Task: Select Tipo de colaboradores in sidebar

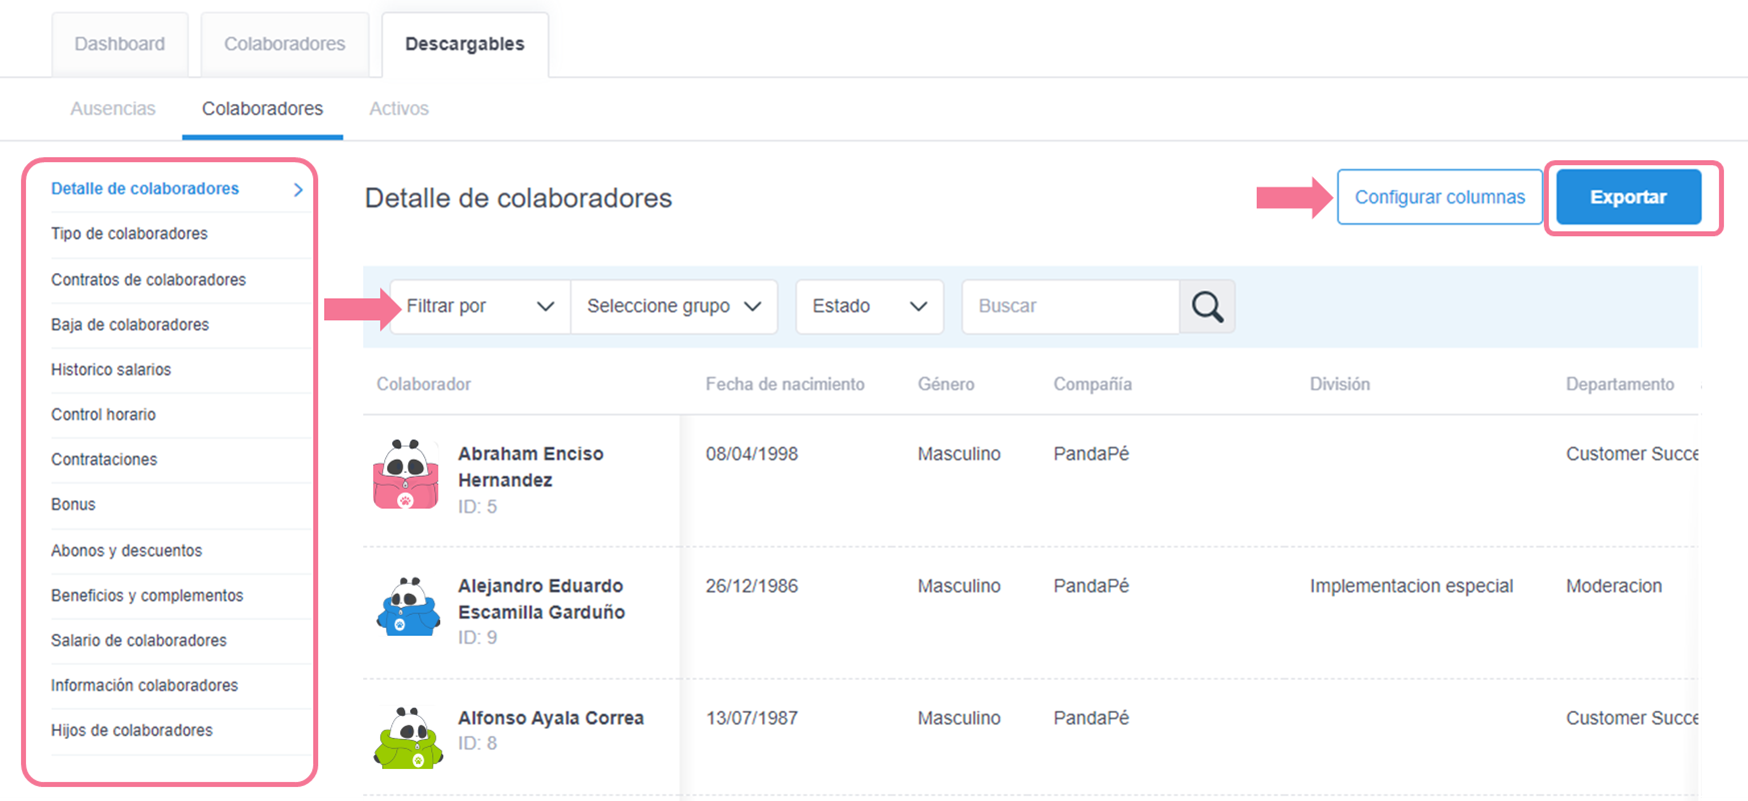Action: tap(130, 234)
